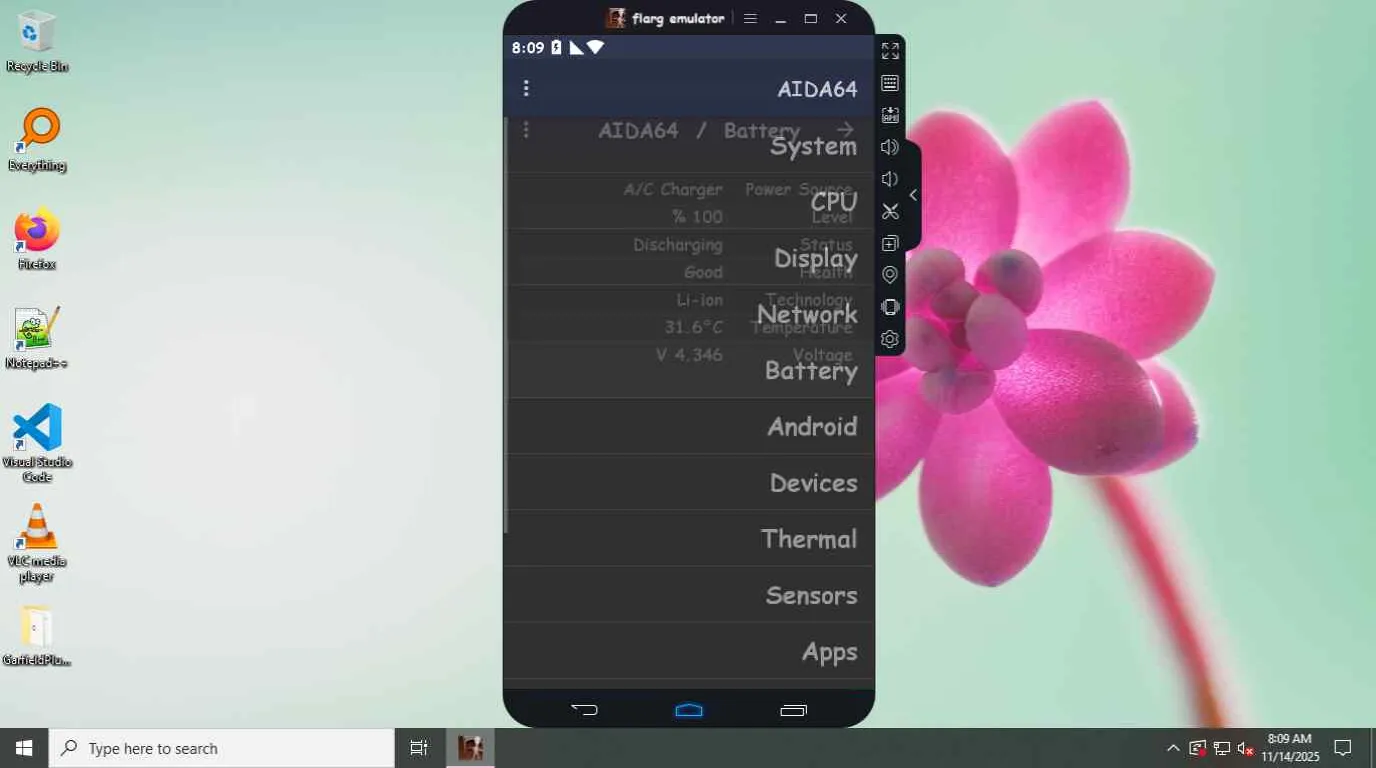Tap the Android back navigation button

[x=584, y=710]
